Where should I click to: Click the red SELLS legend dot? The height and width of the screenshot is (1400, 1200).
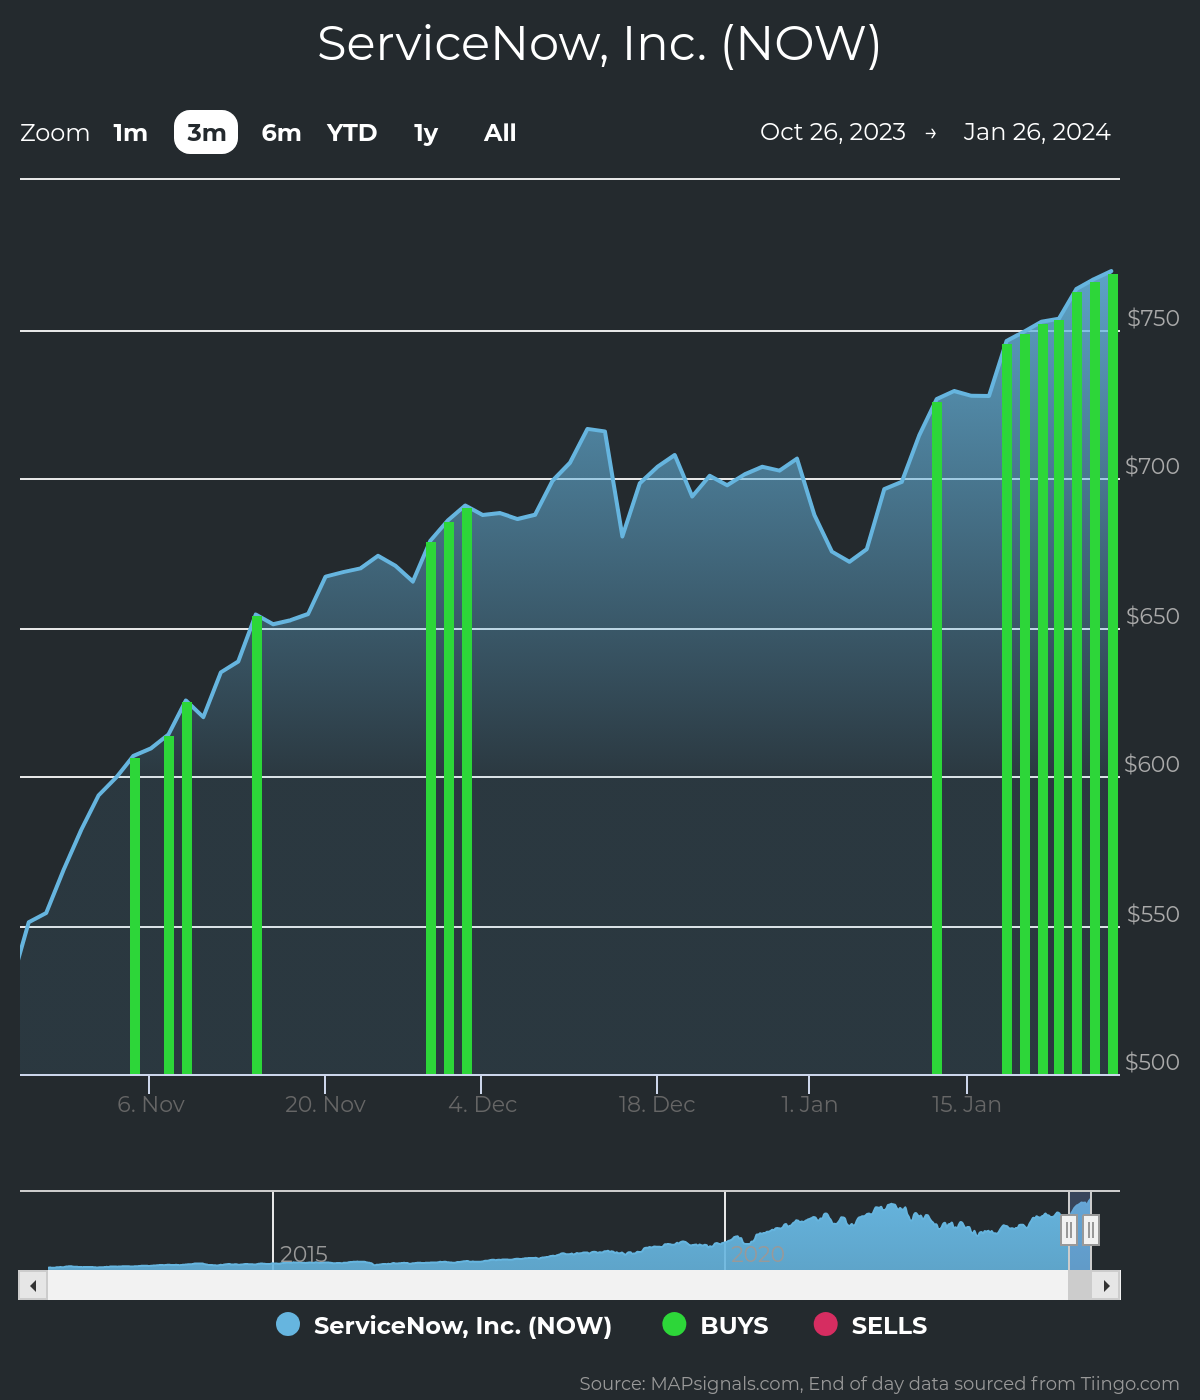[825, 1324]
